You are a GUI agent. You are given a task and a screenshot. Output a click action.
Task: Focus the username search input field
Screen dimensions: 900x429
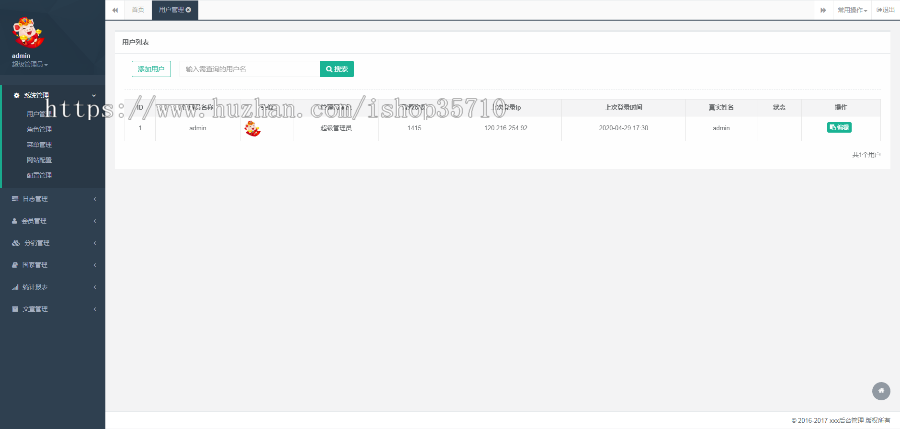click(x=249, y=69)
